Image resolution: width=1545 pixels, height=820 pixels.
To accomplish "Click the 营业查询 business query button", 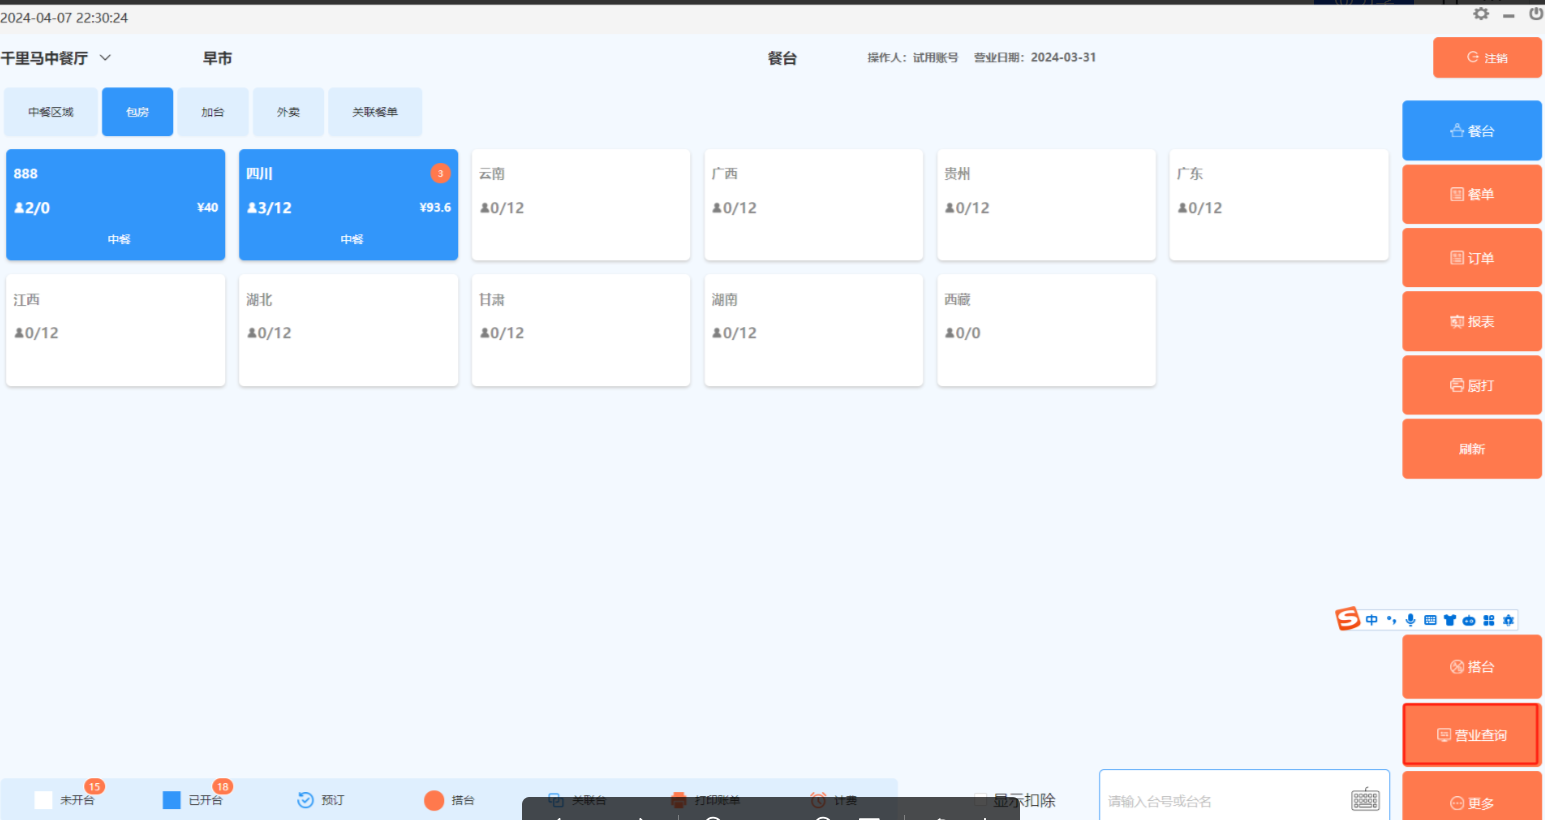I will pos(1471,735).
